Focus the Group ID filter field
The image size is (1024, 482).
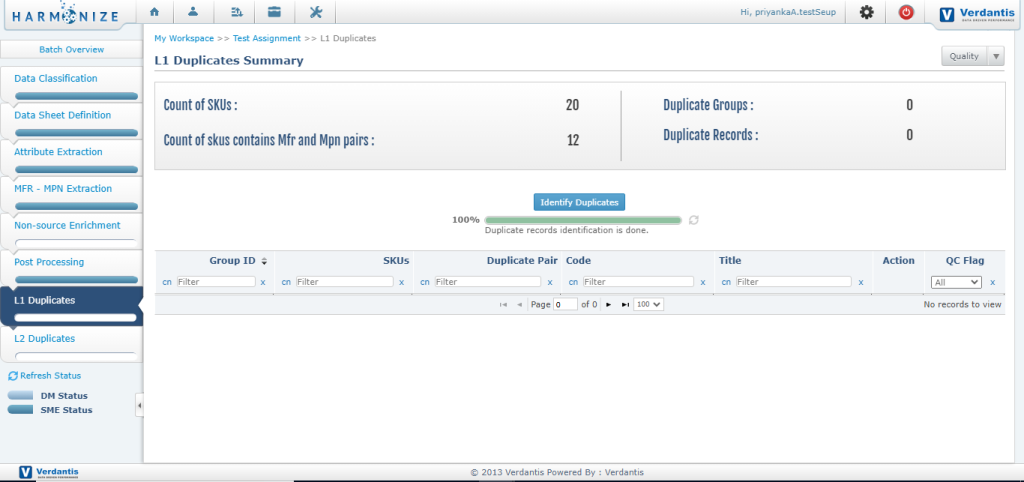(216, 282)
